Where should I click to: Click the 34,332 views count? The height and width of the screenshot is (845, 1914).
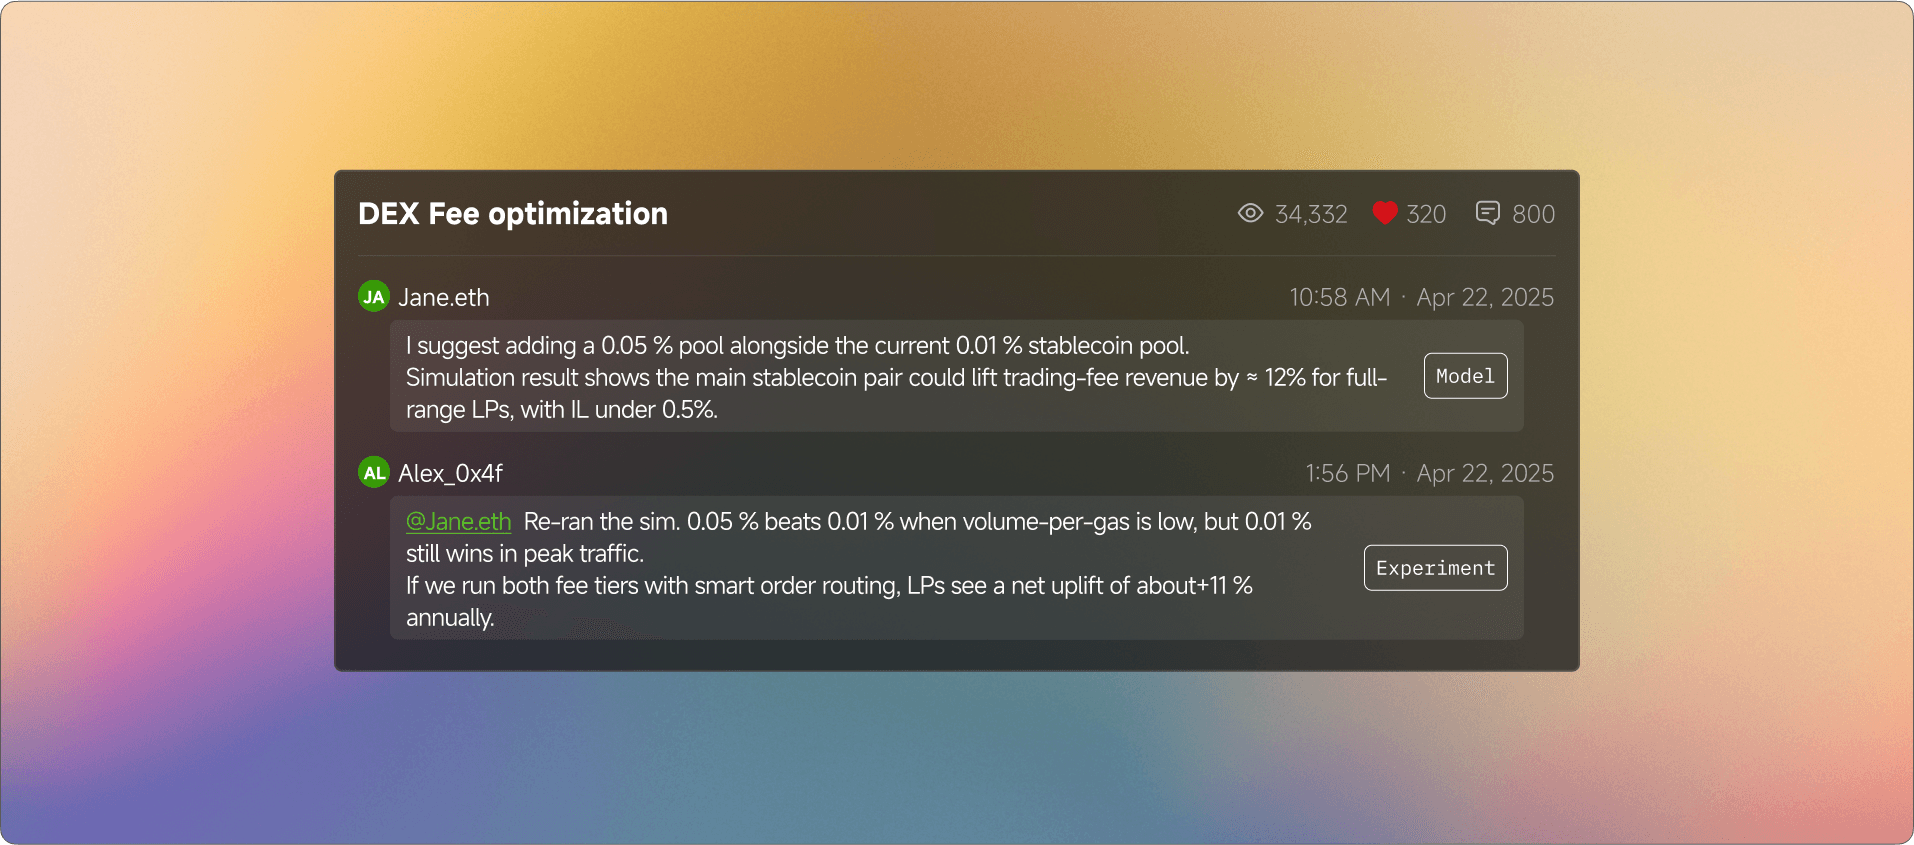point(1310,214)
